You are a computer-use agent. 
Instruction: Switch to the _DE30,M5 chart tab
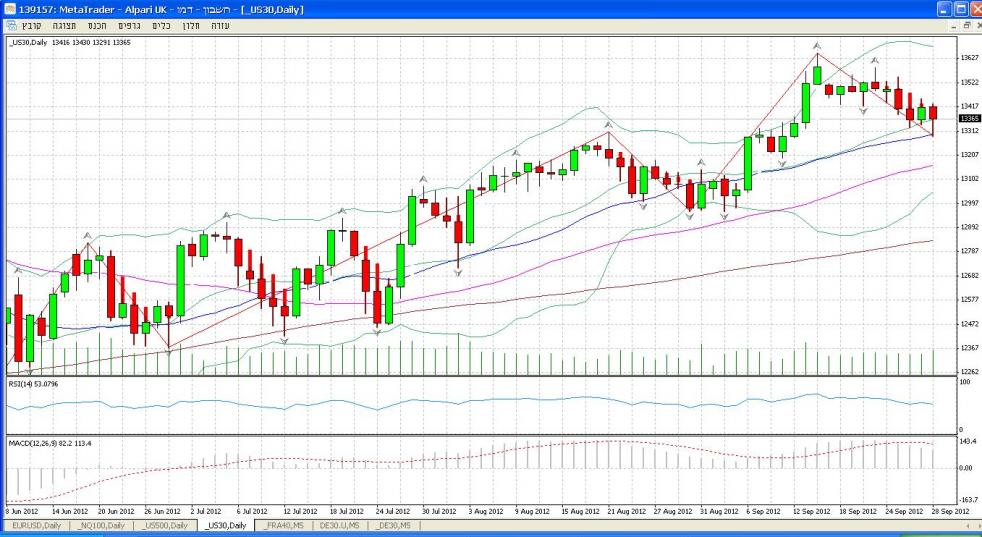point(392,525)
